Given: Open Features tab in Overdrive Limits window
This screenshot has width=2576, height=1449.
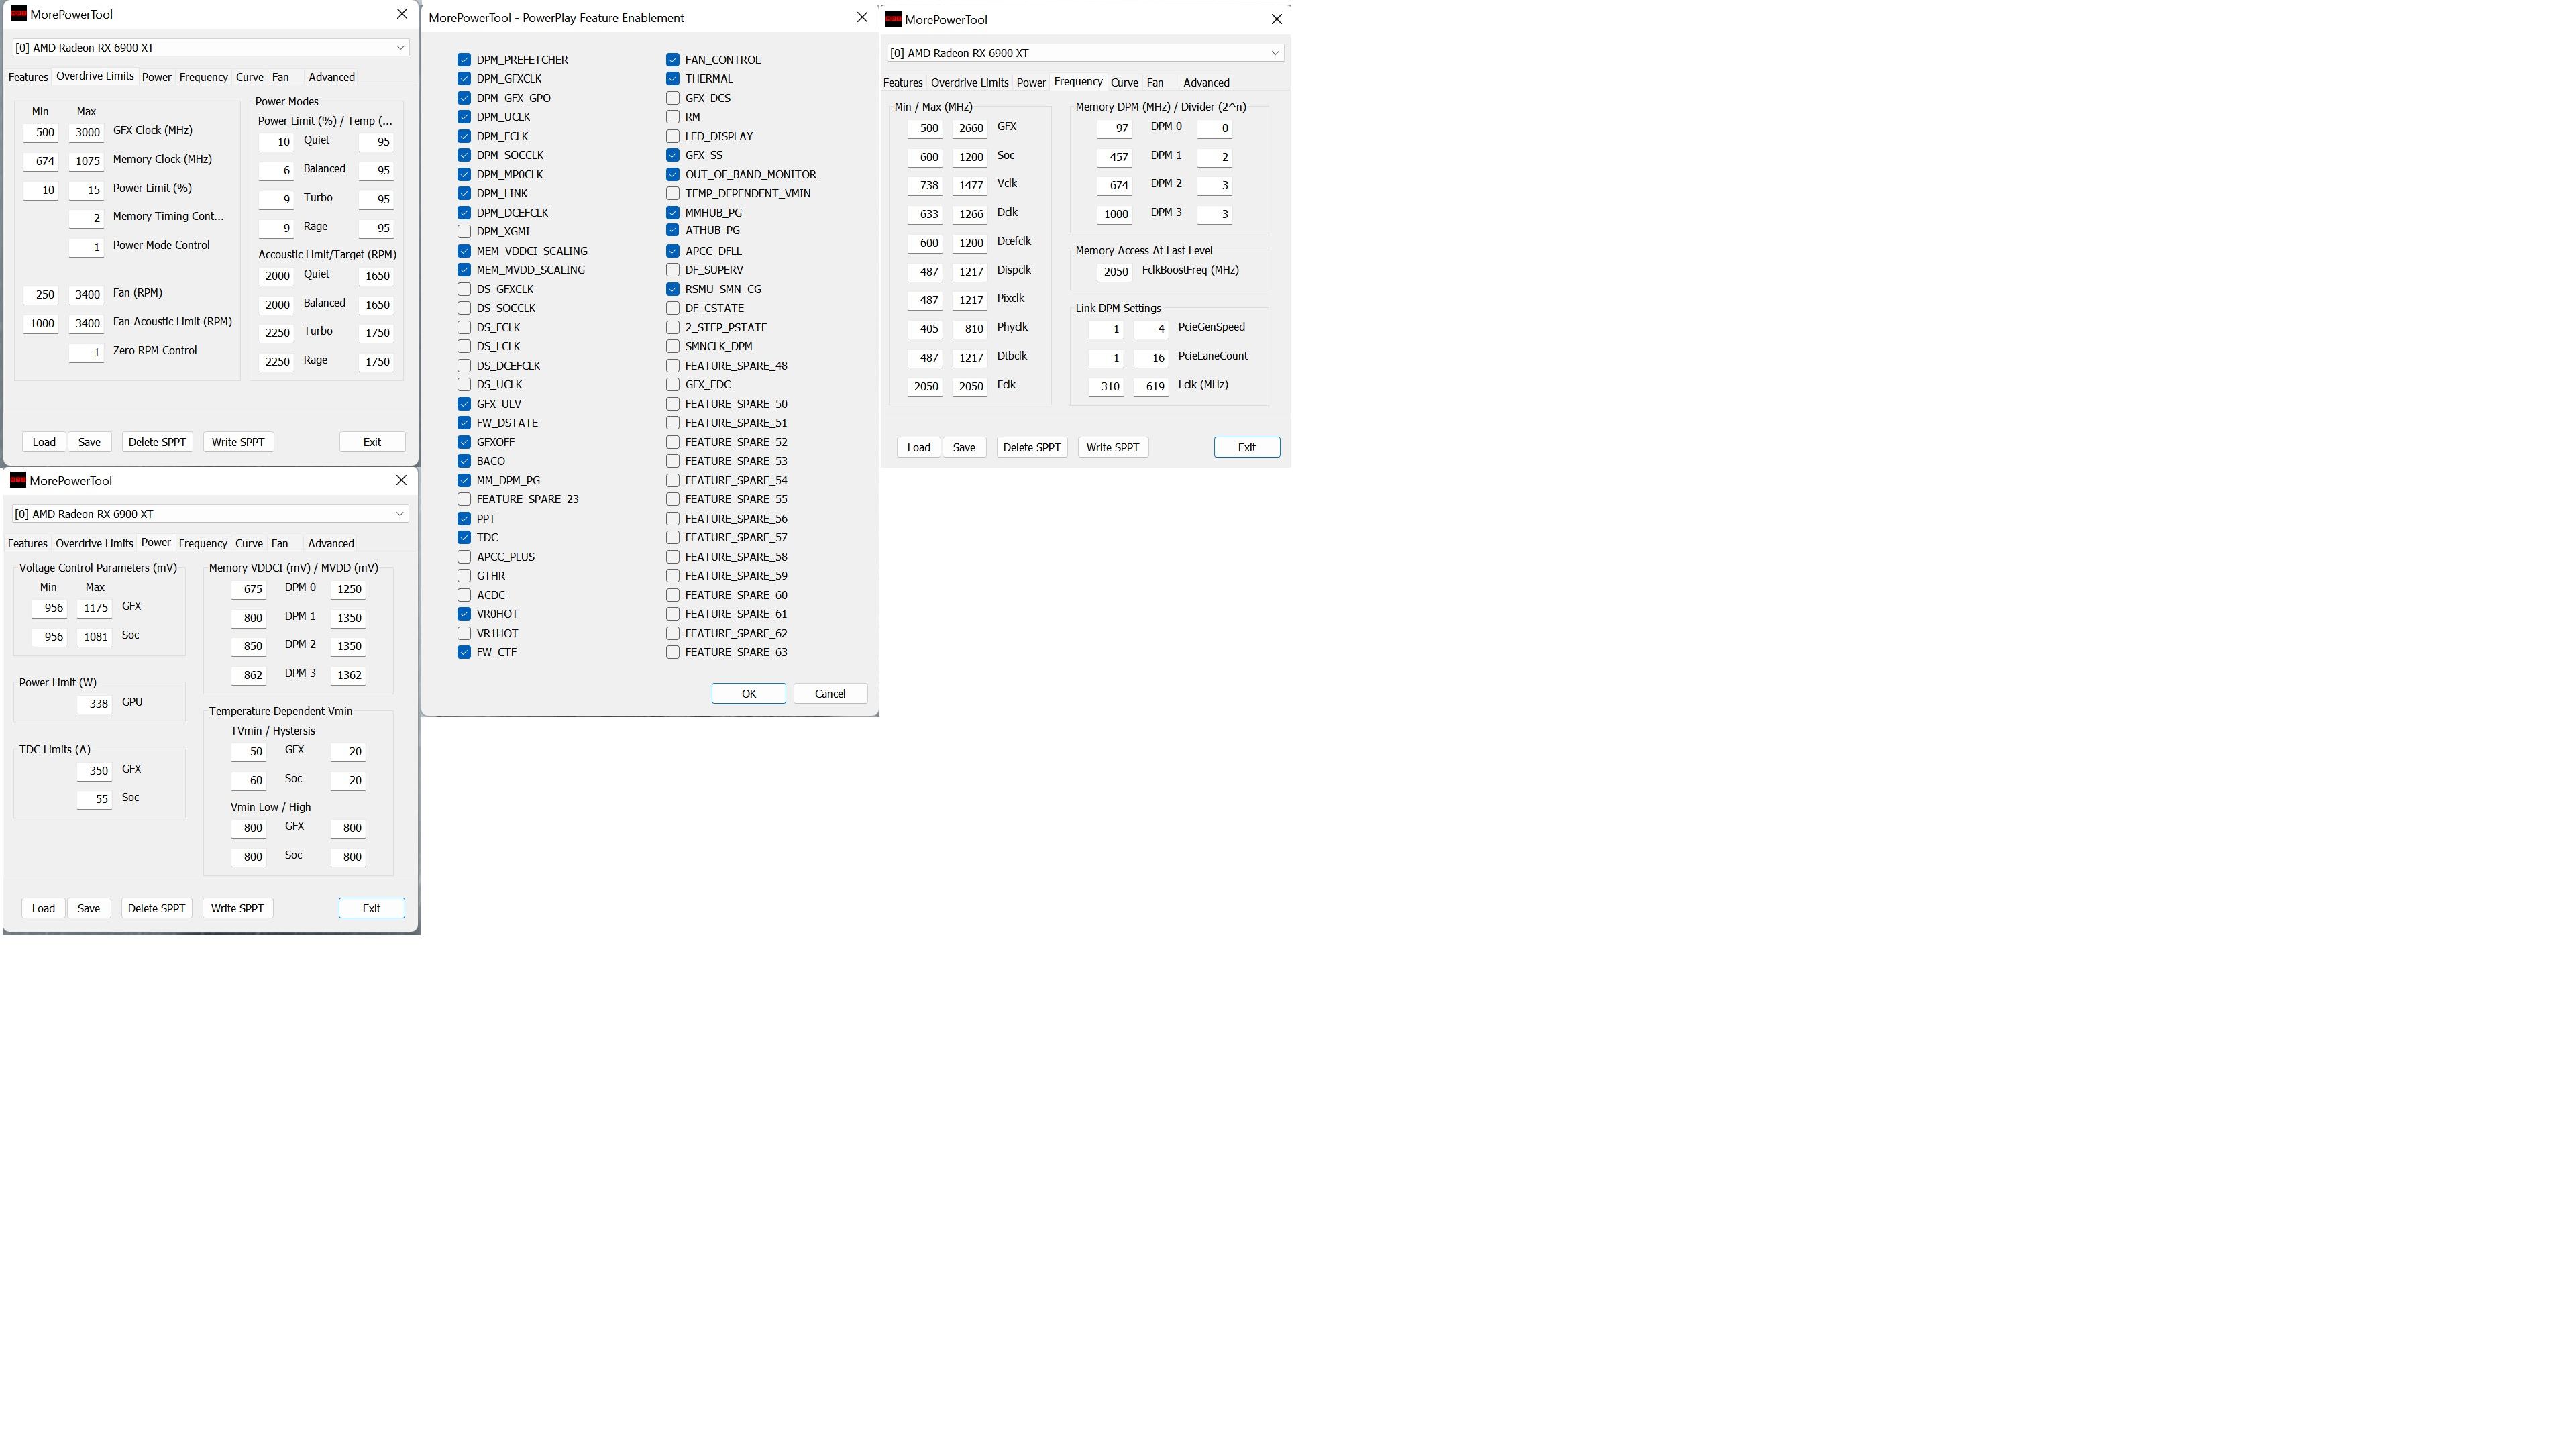Looking at the screenshot, I should tap(28, 77).
